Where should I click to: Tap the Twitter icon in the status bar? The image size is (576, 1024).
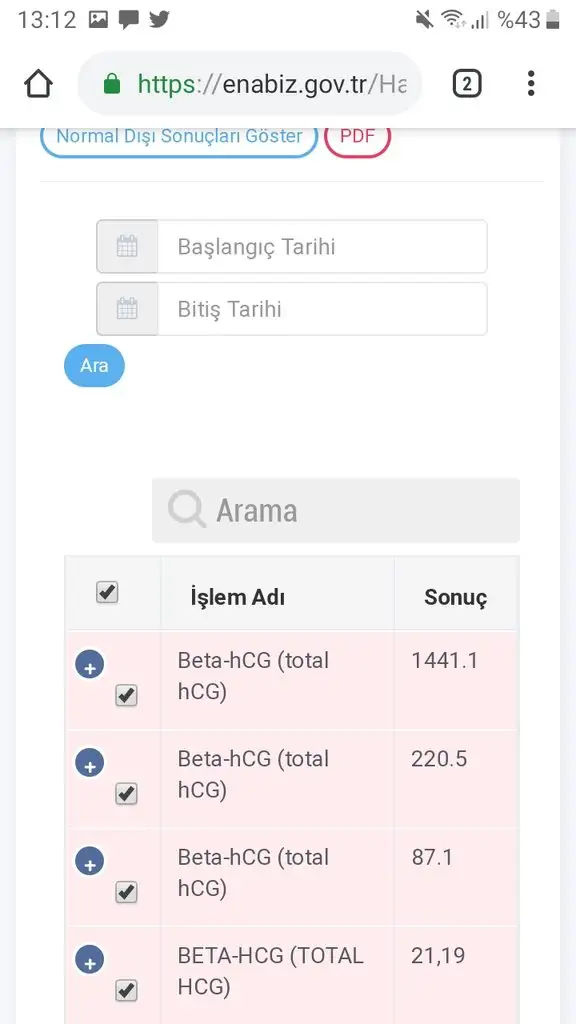point(160,17)
